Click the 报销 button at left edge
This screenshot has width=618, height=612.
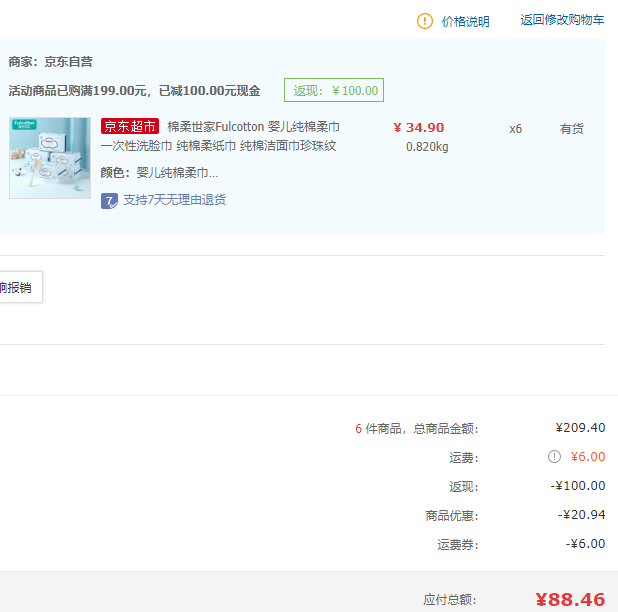coord(20,287)
